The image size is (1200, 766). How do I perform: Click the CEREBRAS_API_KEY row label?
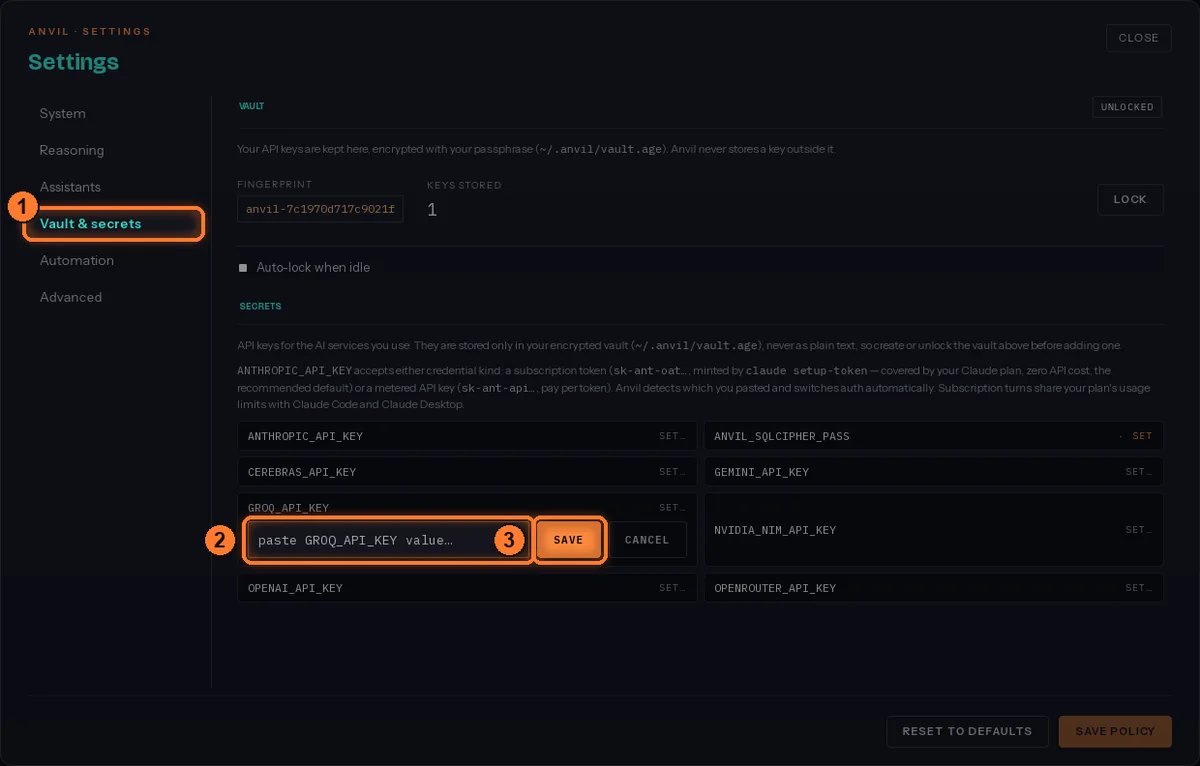click(302, 472)
